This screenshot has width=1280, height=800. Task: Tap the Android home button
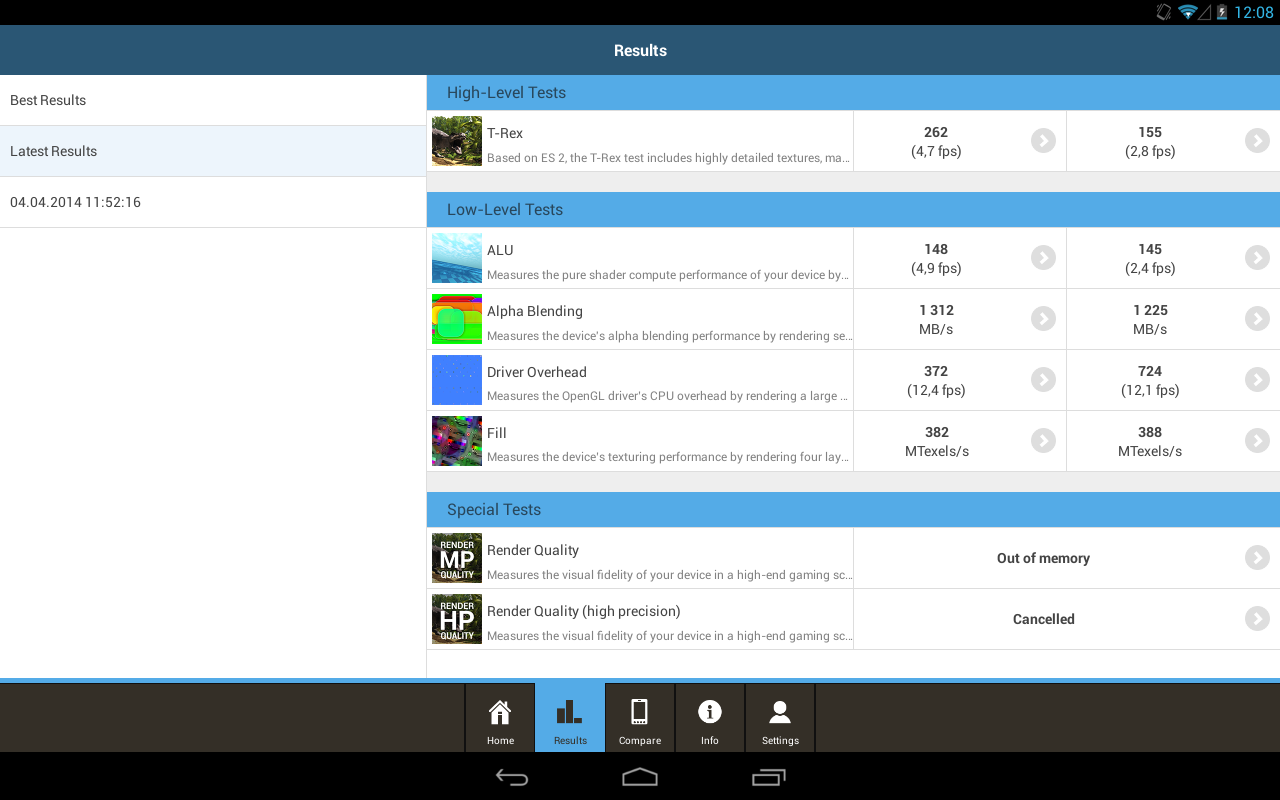pyautogui.click(x=640, y=777)
